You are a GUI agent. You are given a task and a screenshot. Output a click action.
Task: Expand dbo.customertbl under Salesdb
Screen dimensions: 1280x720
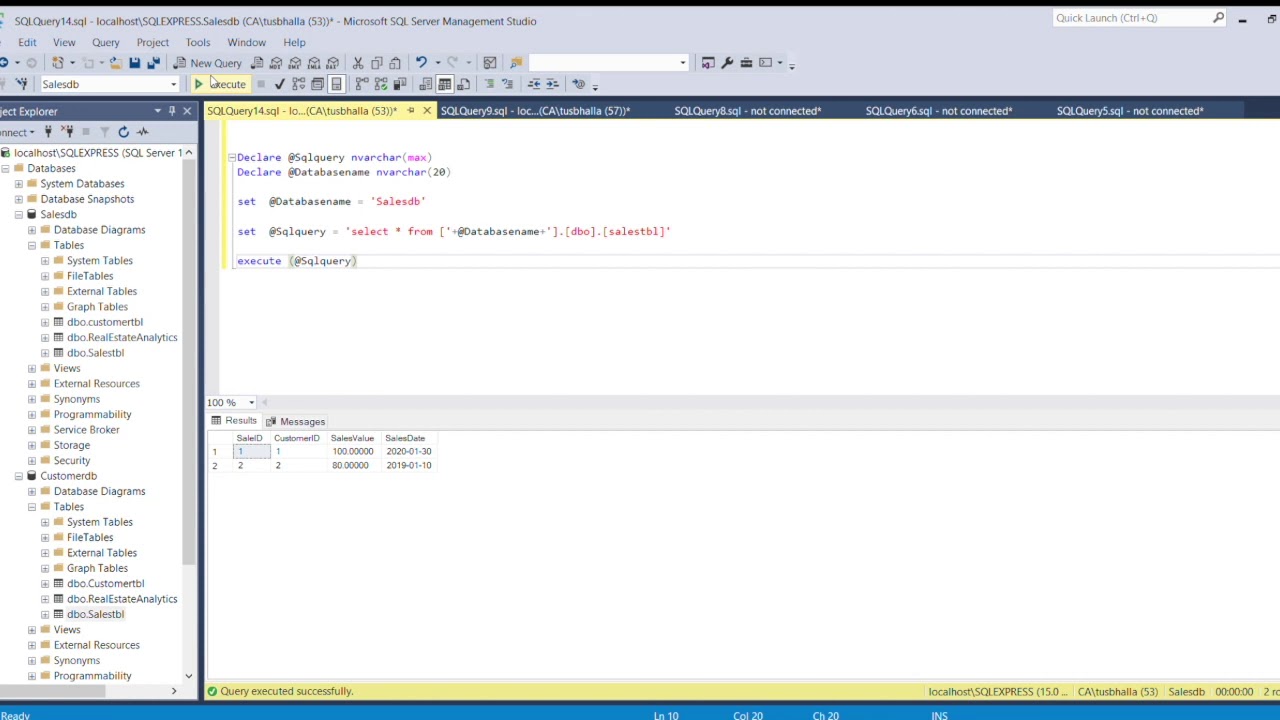pyautogui.click(x=45, y=322)
